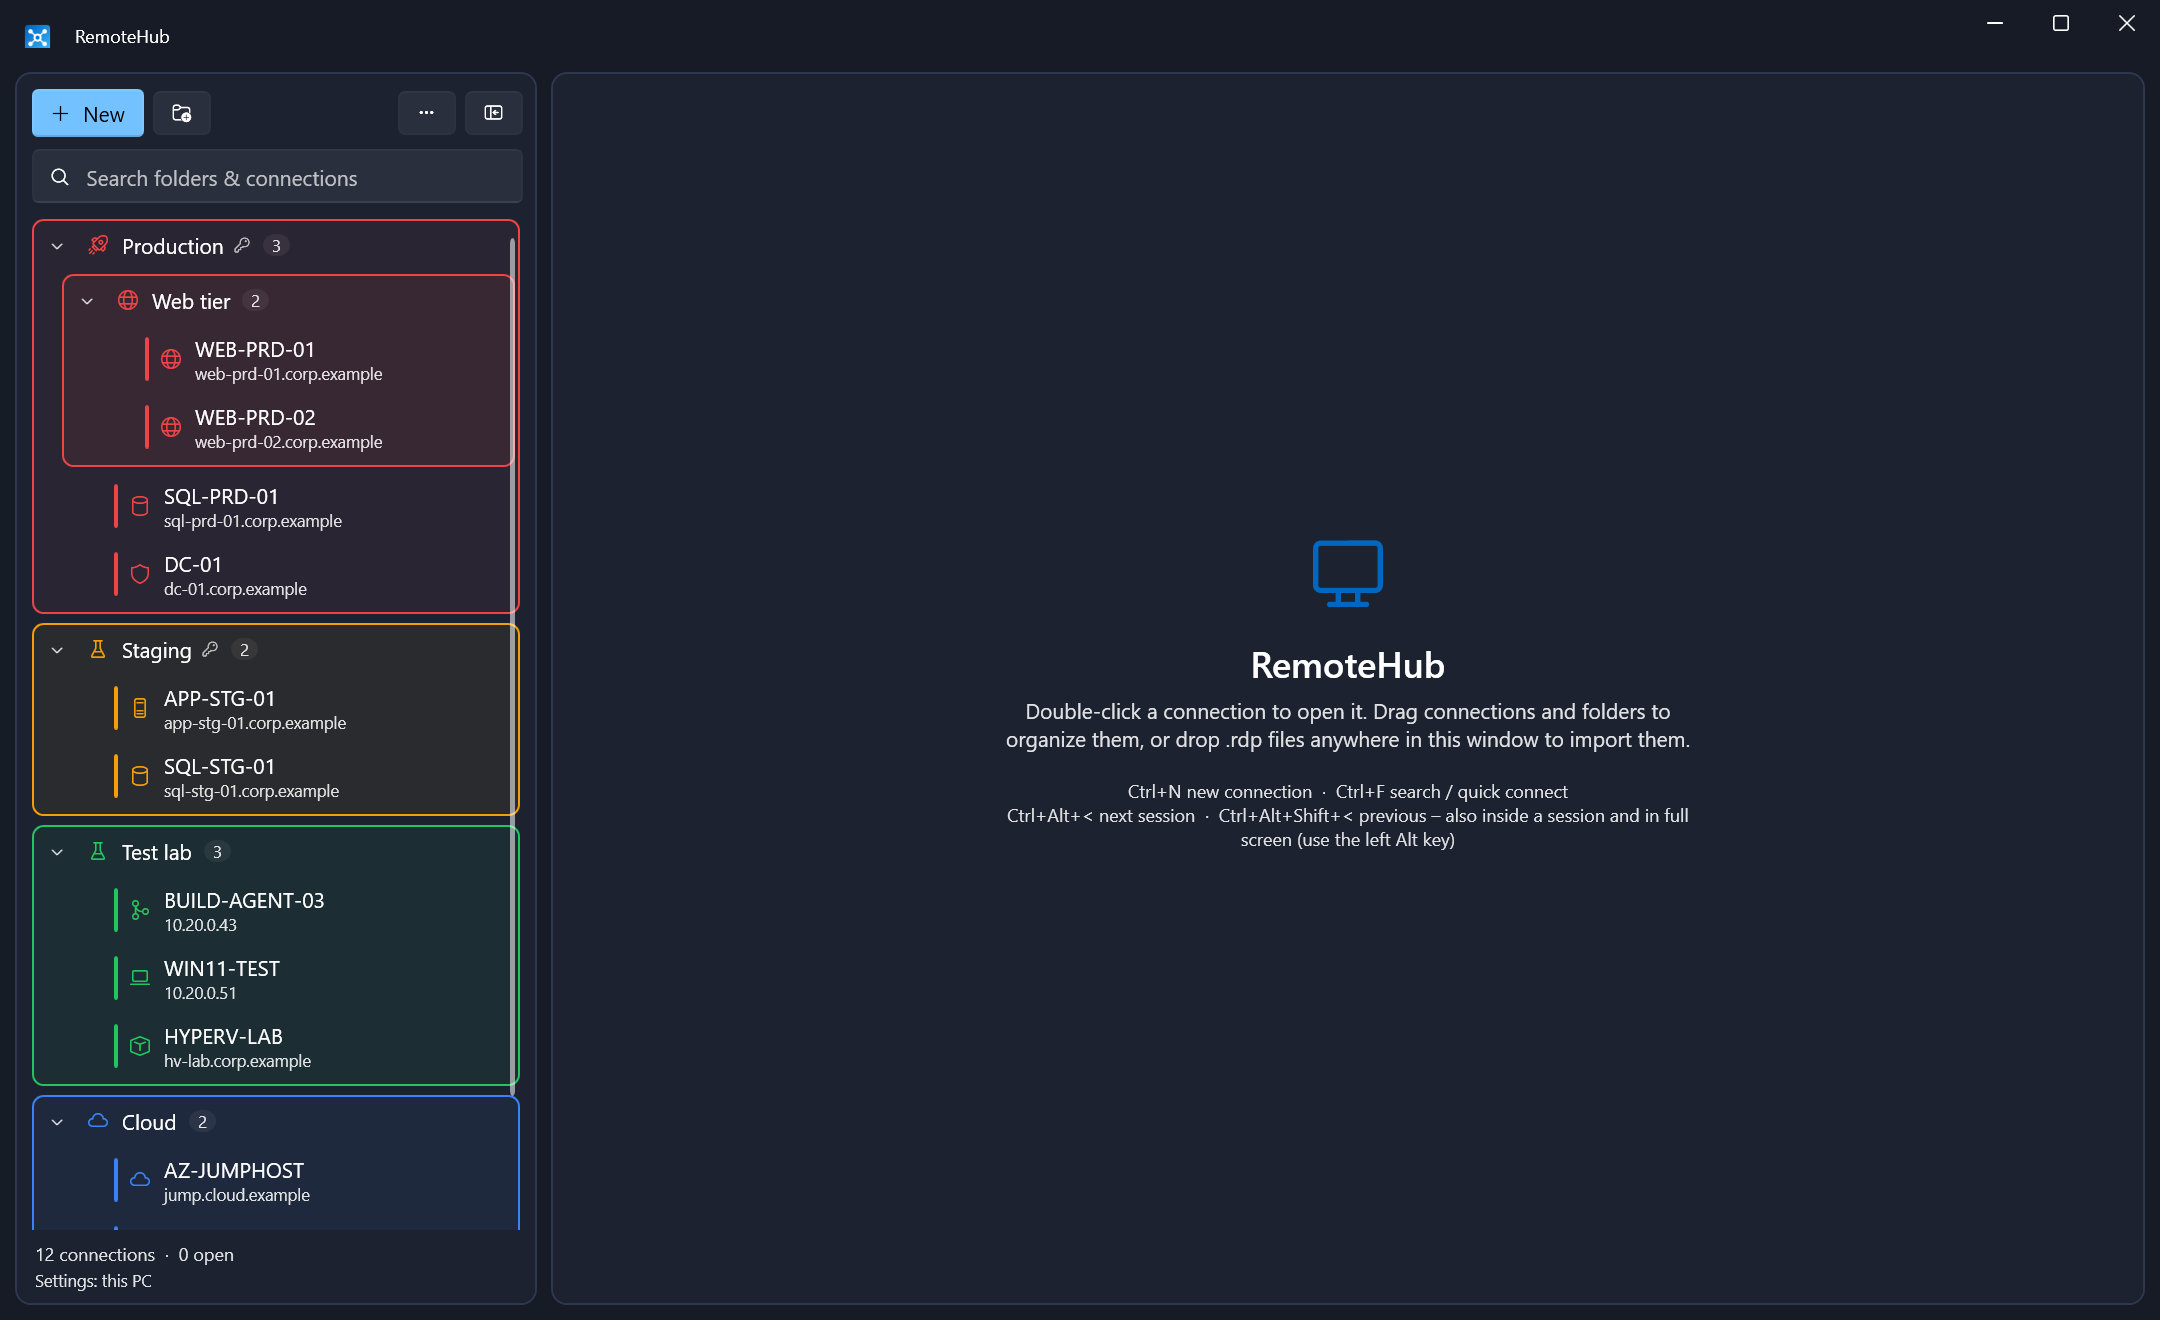Click the Cloud folder cloud icon

[98, 1121]
